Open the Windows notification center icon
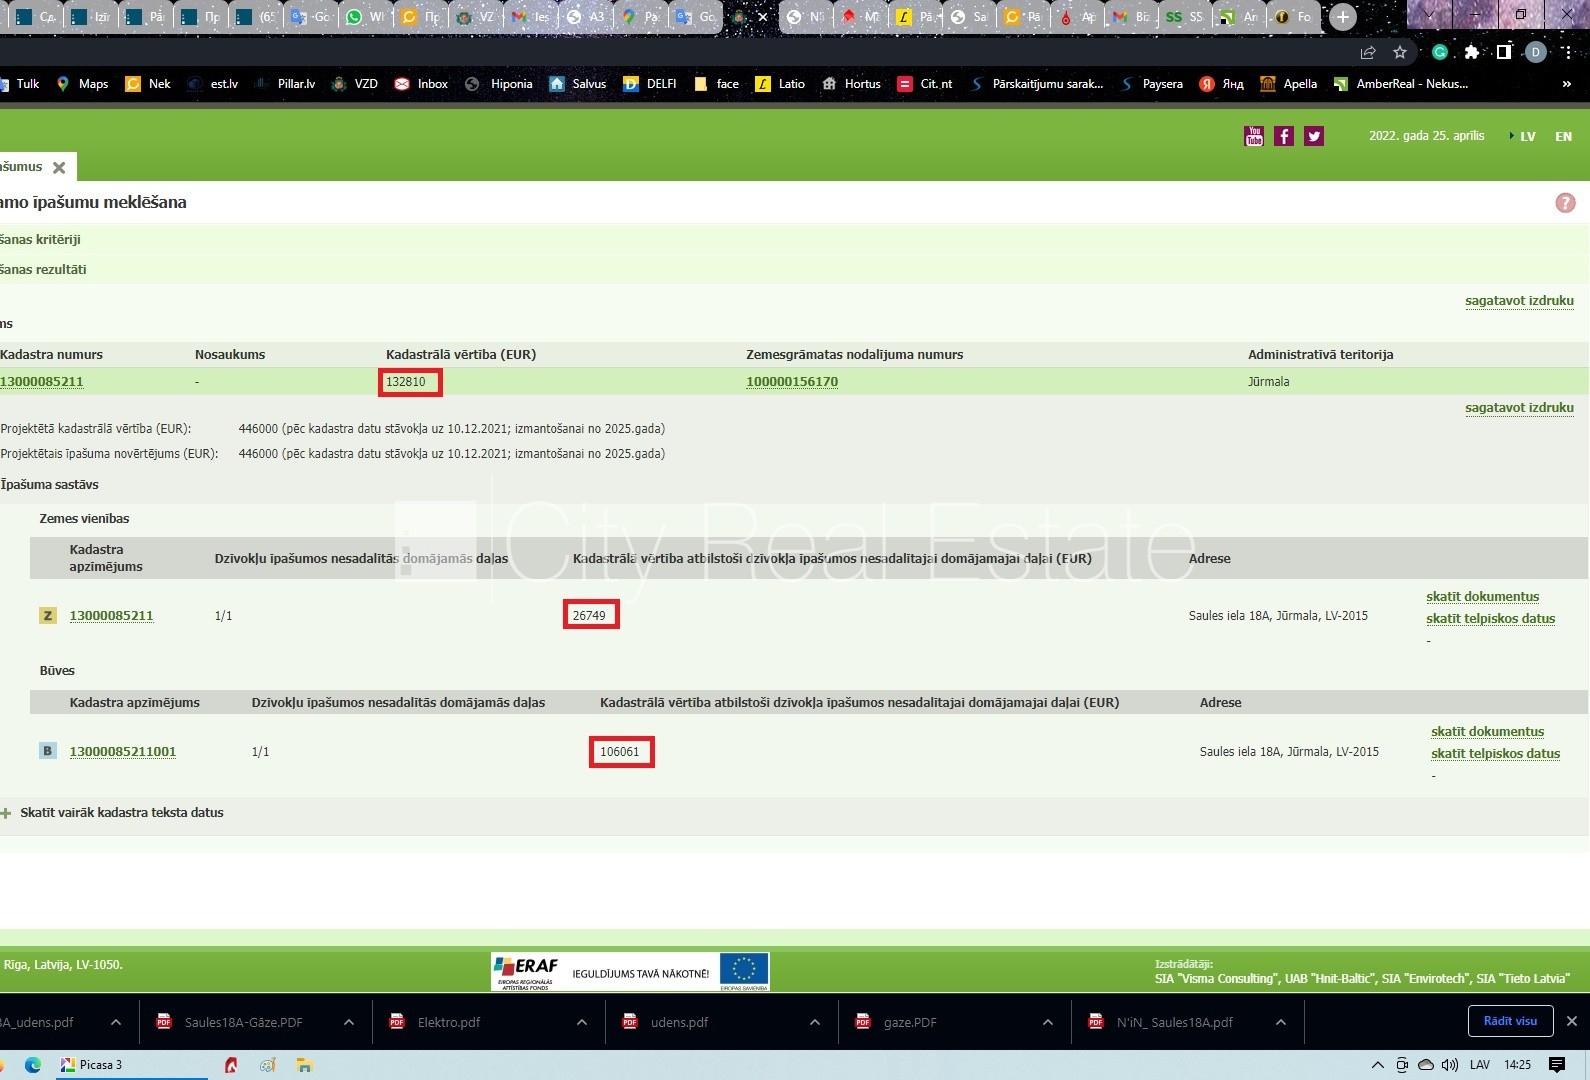 click(x=1557, y=1065)
